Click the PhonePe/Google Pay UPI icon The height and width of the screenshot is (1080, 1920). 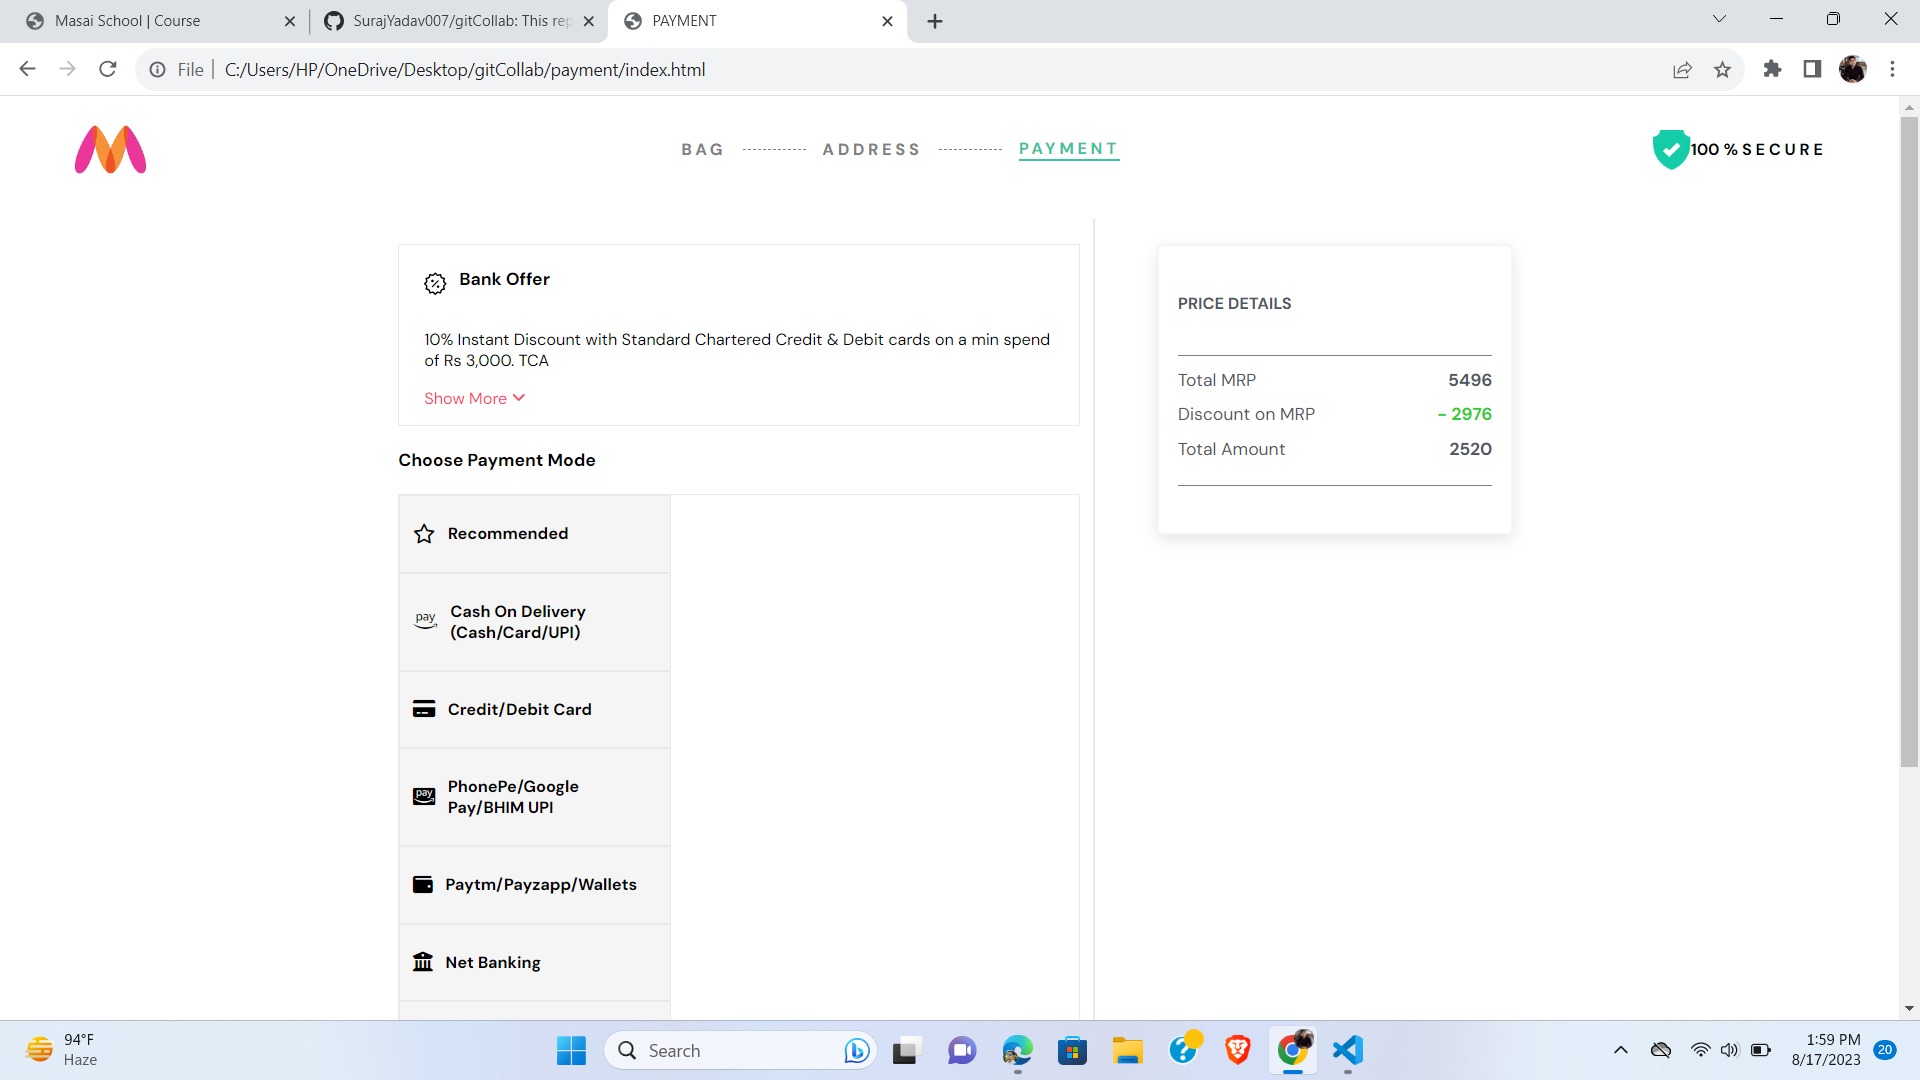(x=424, y=796)
